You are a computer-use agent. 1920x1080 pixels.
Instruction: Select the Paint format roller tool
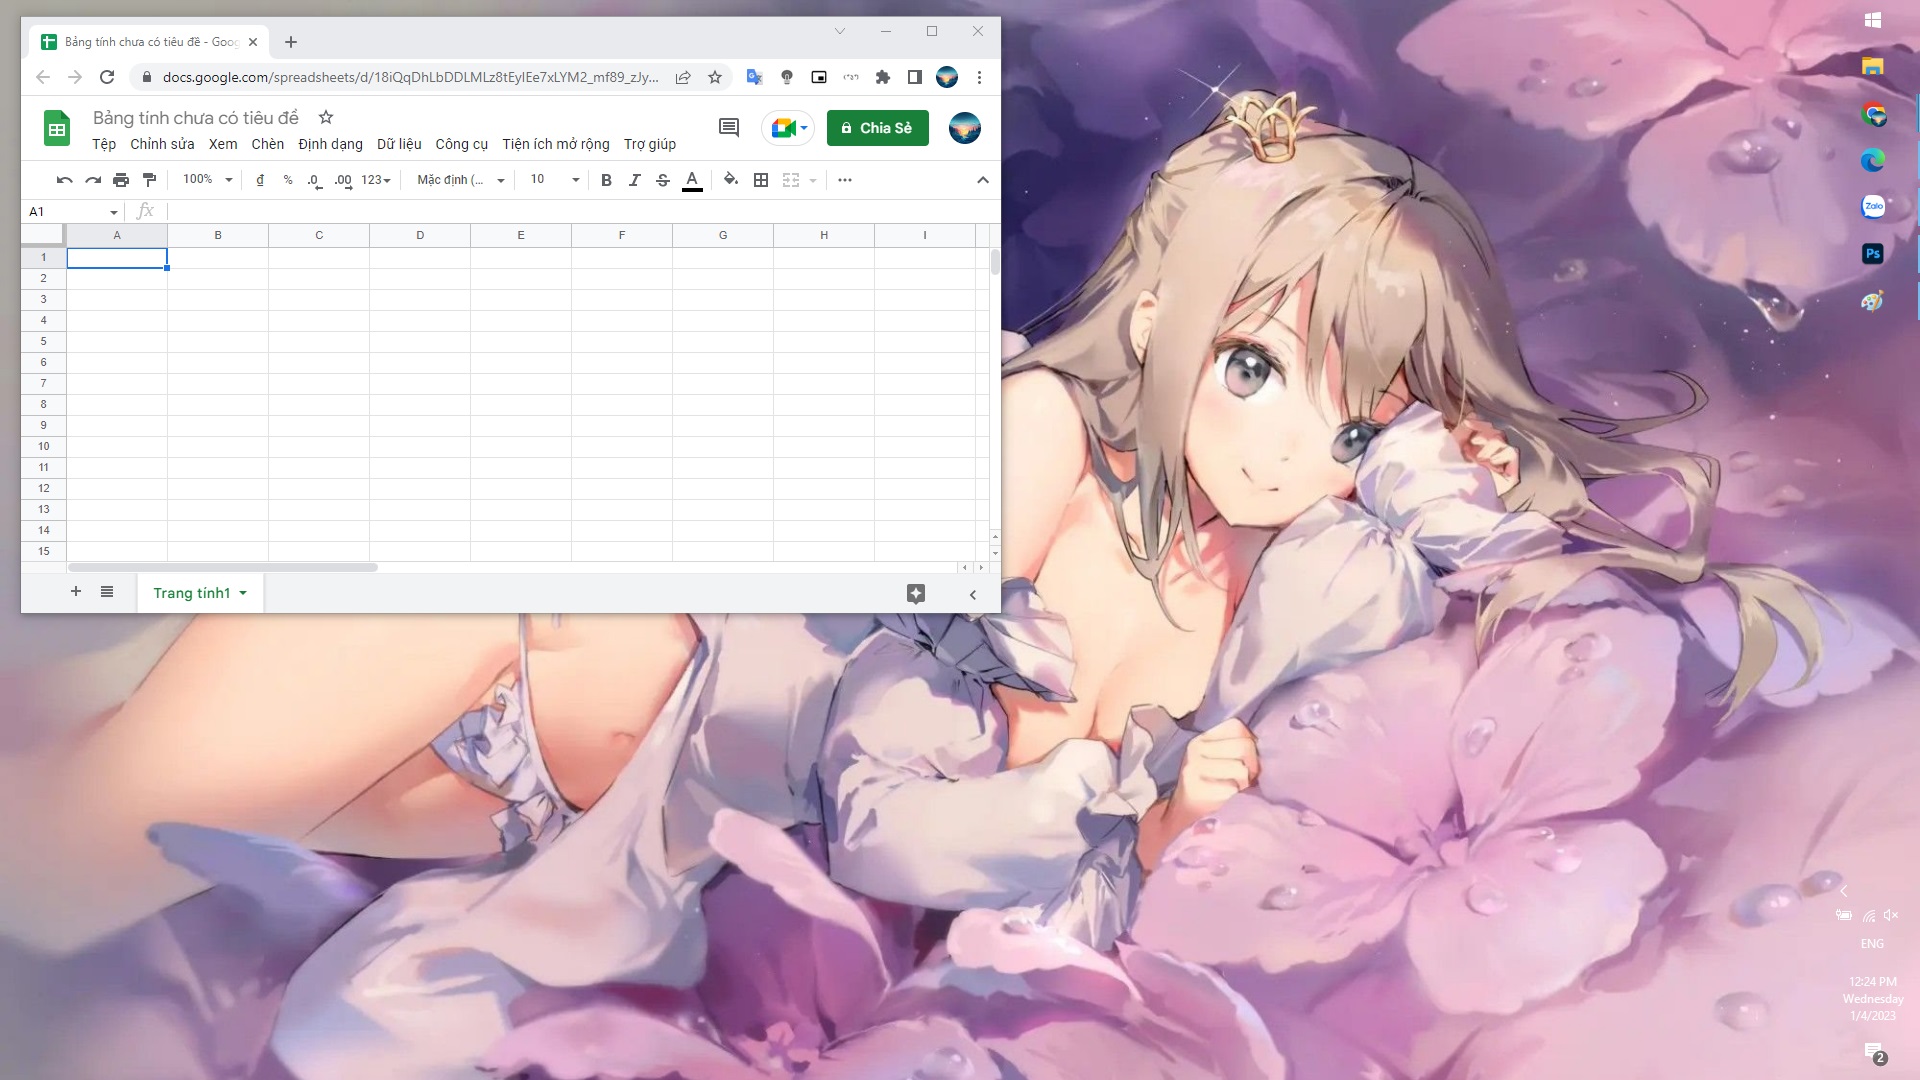tap(150, 180)
